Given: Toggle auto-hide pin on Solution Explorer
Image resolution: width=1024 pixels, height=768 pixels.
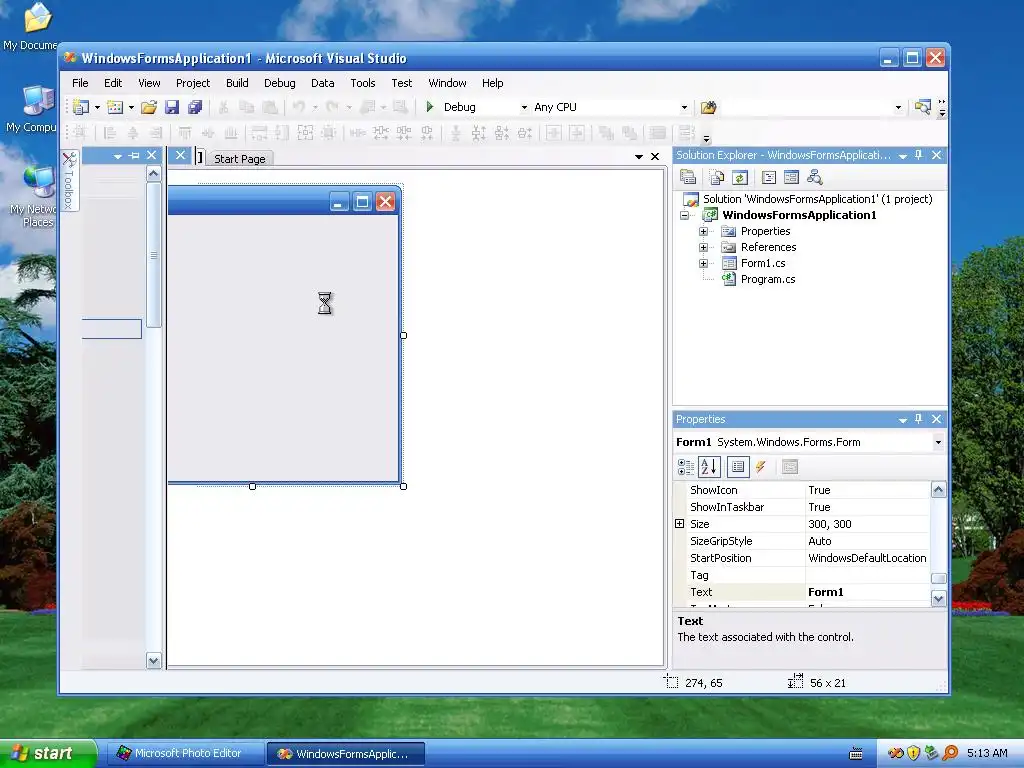Looking at the screenshot, I should coord(919,155).
